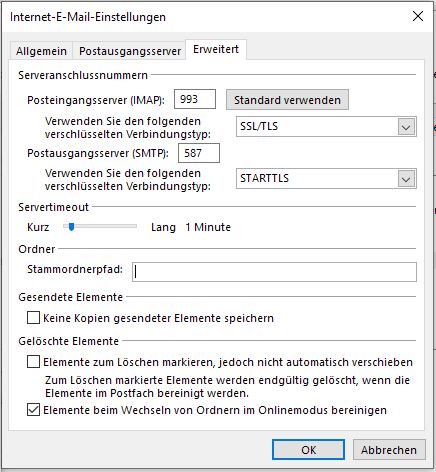Screen dimensions: 436x472
Task: Focus the Stammordnerpfad text field
Action: (x=274, y=272)
